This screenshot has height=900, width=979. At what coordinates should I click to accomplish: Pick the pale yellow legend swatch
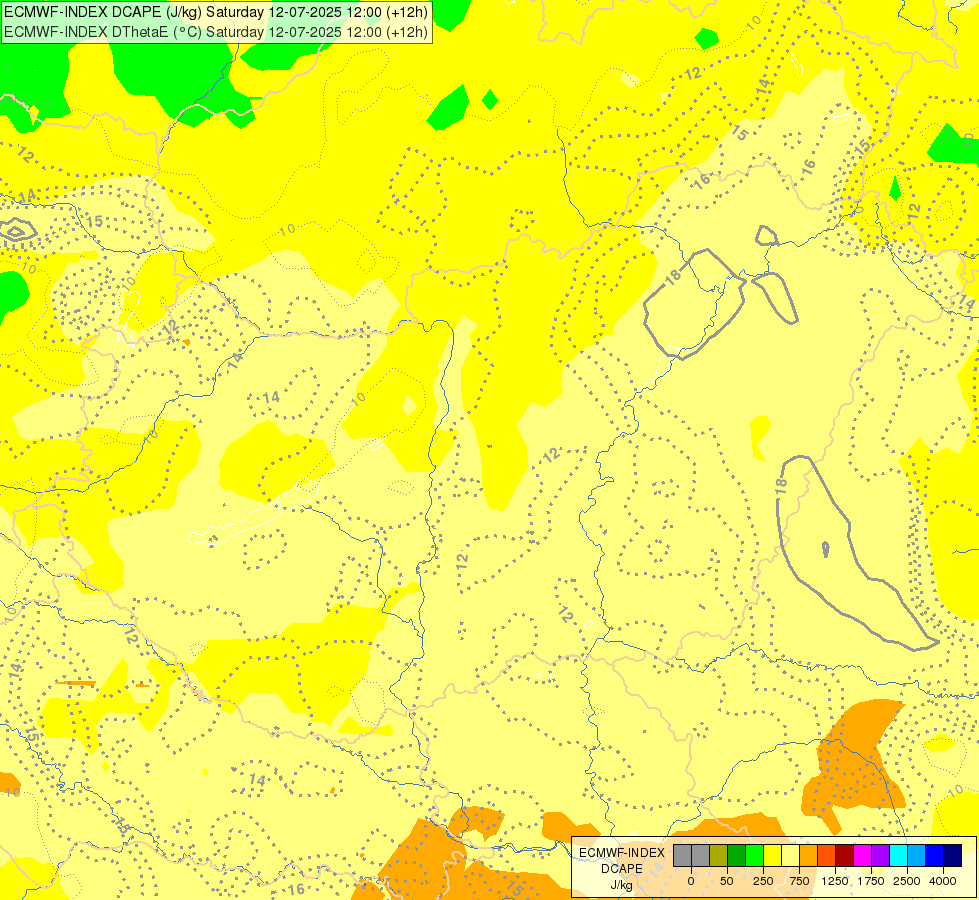[790, 855]
